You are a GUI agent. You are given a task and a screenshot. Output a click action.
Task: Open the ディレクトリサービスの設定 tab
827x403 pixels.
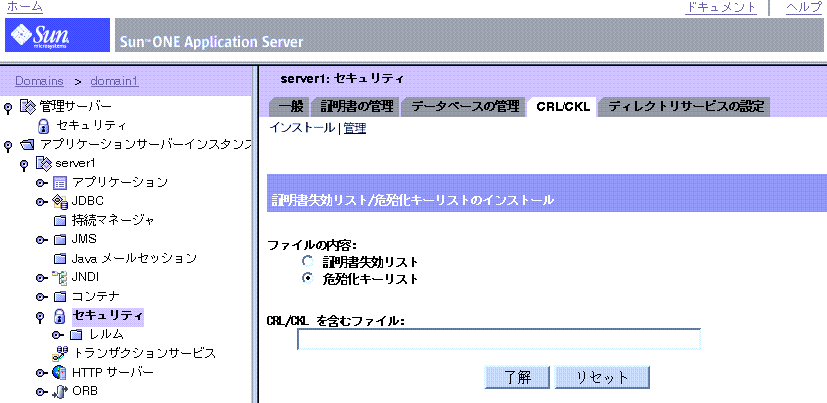[686, 107]
